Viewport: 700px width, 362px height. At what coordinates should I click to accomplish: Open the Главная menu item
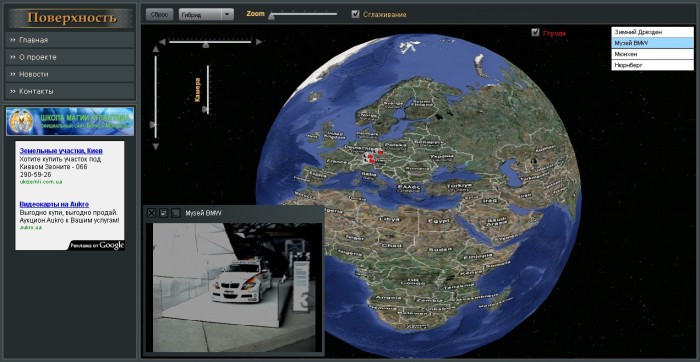(70, 40)
